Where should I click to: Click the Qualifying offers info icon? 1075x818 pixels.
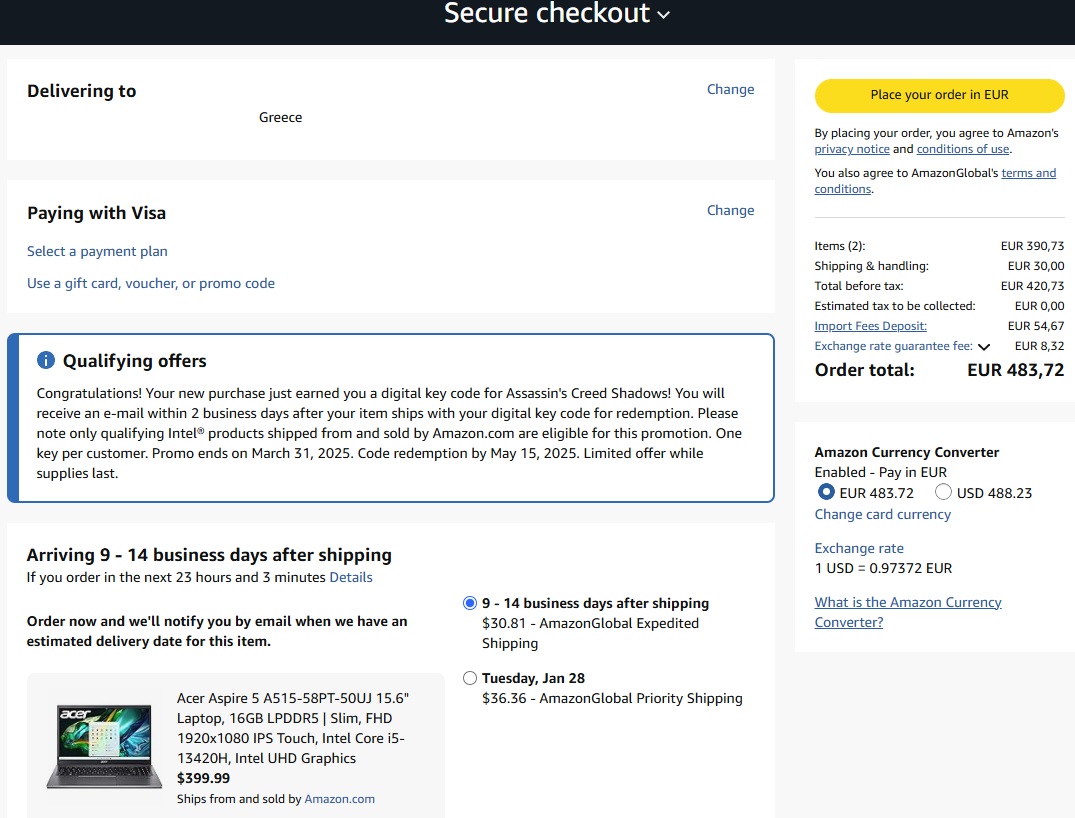(45, 360)
